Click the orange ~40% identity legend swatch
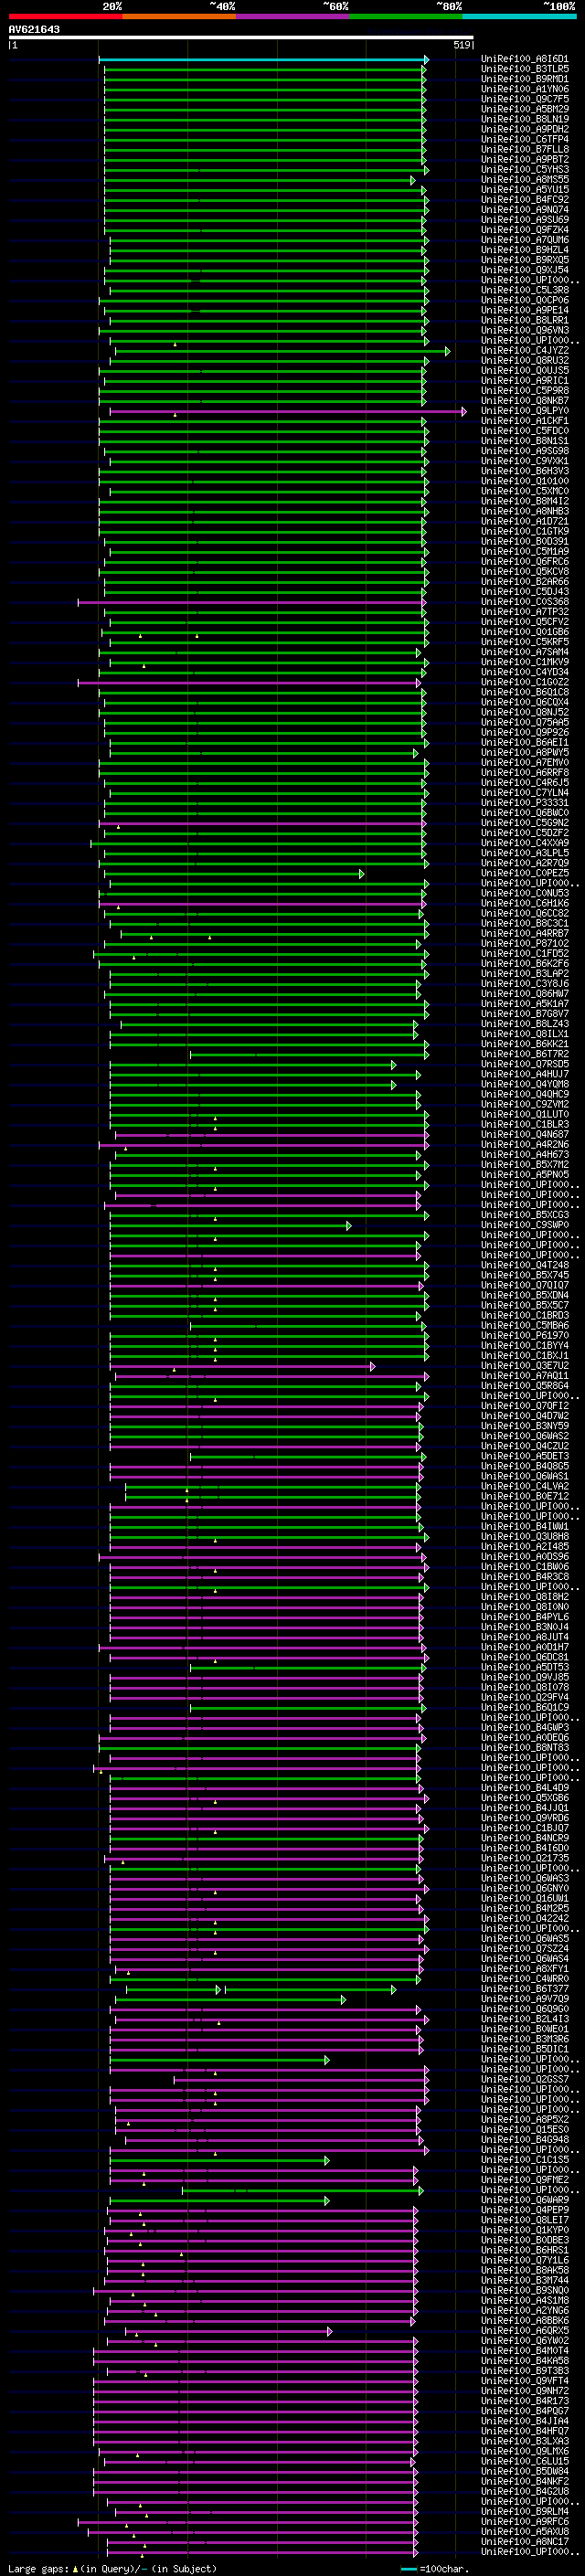The height and width of the screenshot is (2576, 585). (x=179, y=17)
